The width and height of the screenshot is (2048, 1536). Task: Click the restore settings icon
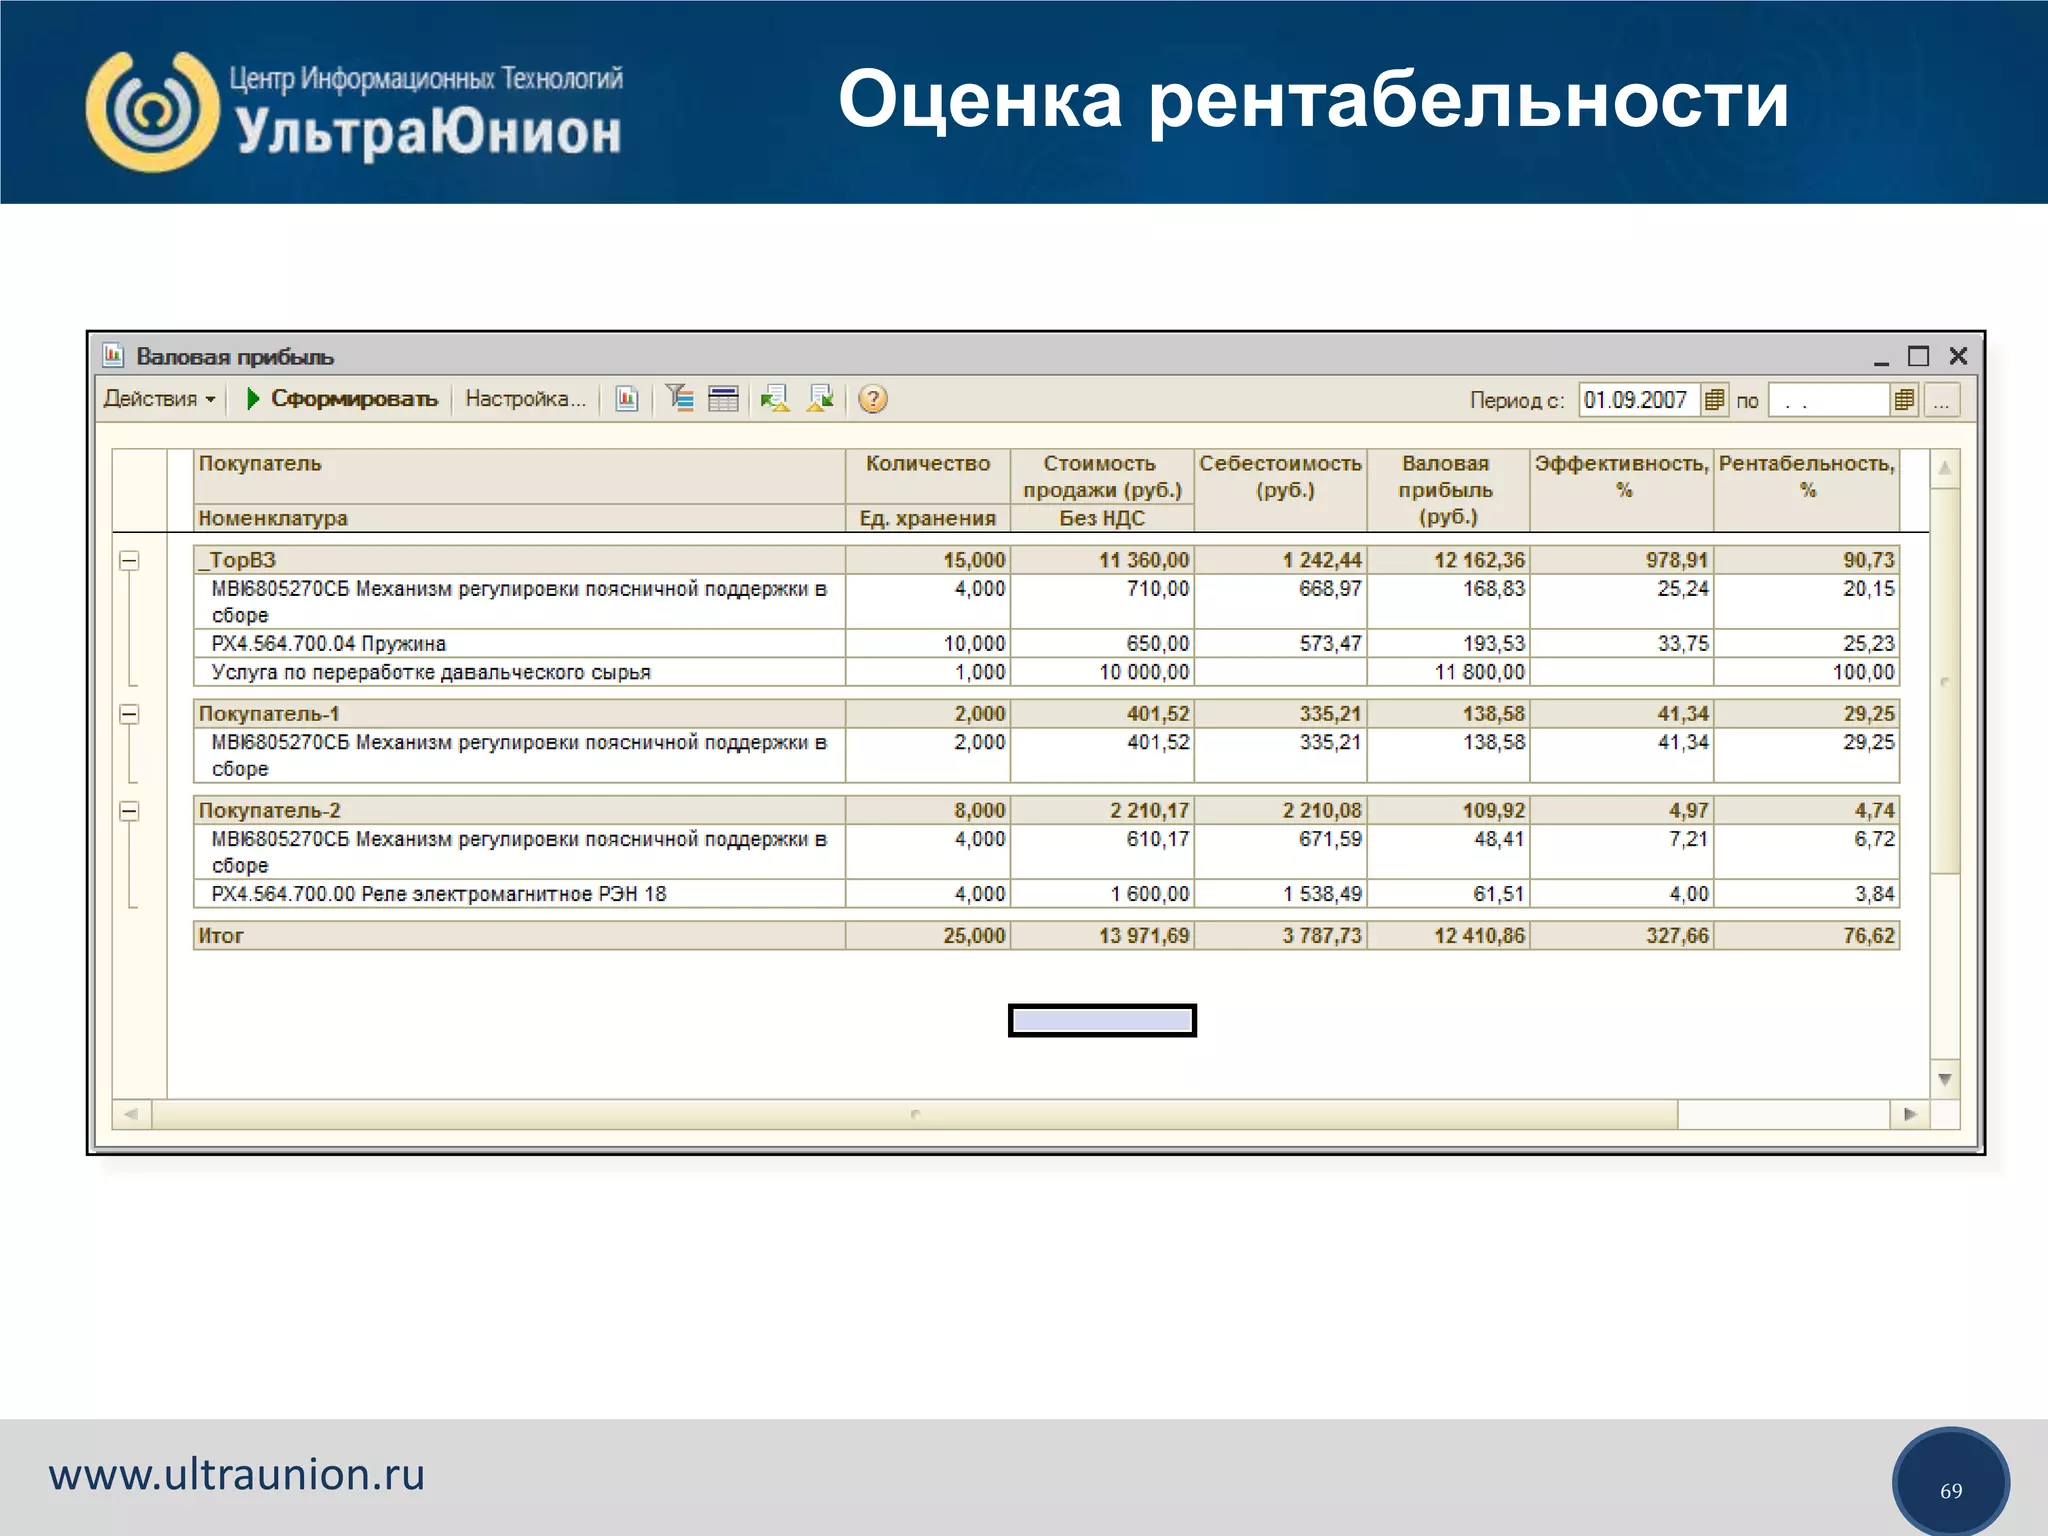[x=775, y=399]
